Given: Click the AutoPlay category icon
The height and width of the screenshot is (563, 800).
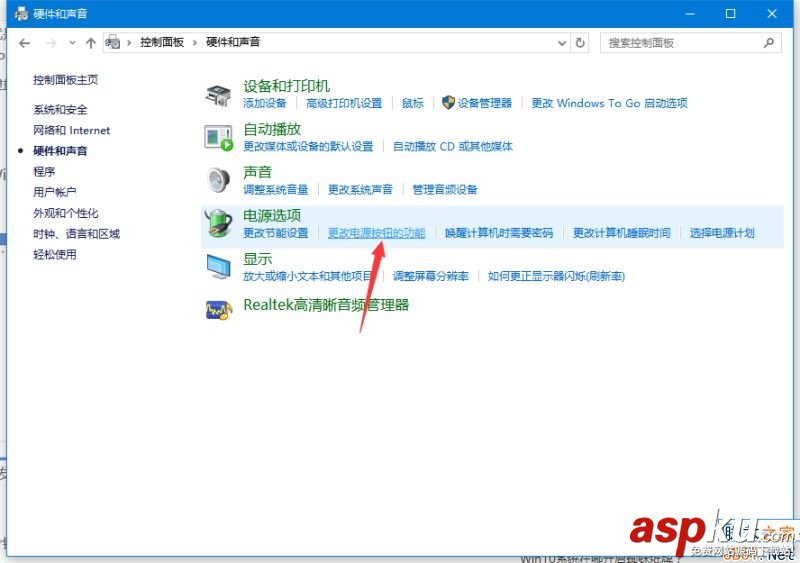Looking at the screenshot, I should 219,138.
